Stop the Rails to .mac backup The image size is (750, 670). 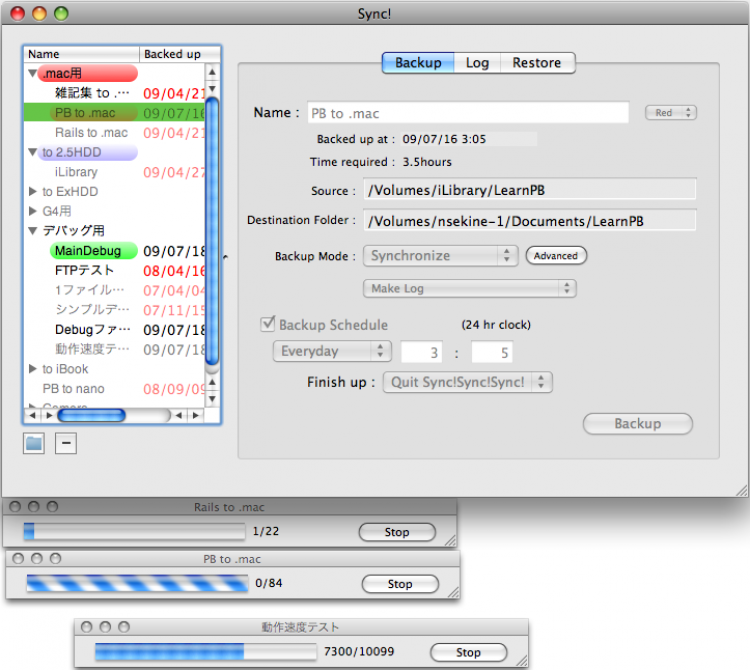click(x=397, y=532)
